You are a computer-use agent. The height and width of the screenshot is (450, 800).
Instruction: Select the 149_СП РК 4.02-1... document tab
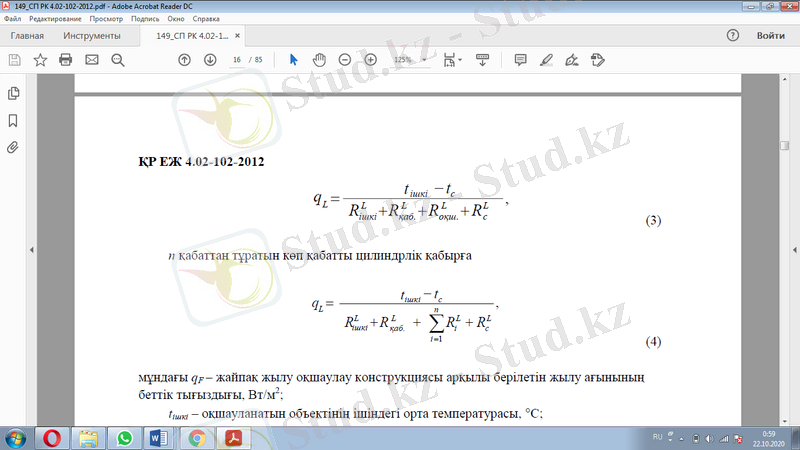(192, 36)
